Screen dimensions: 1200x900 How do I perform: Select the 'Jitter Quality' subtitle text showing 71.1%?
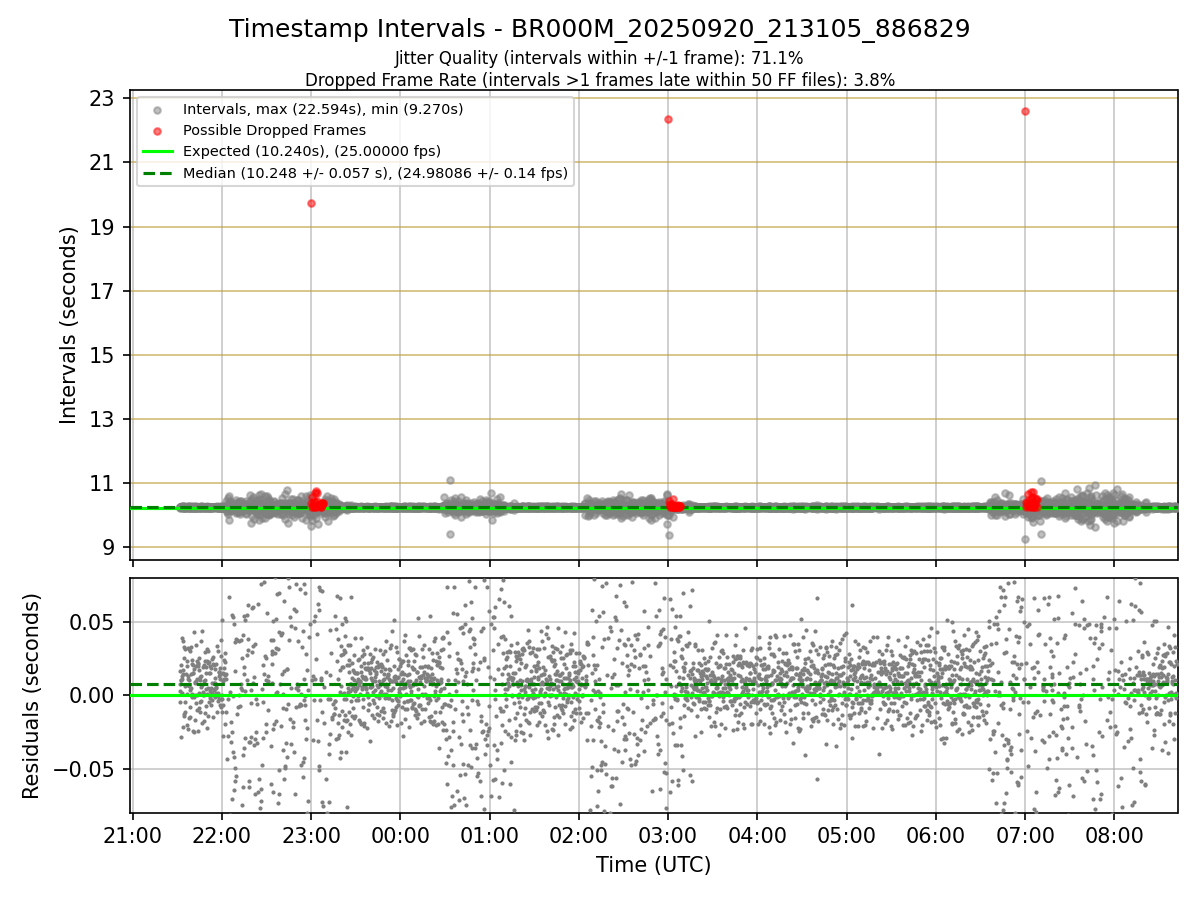point(600,58)
